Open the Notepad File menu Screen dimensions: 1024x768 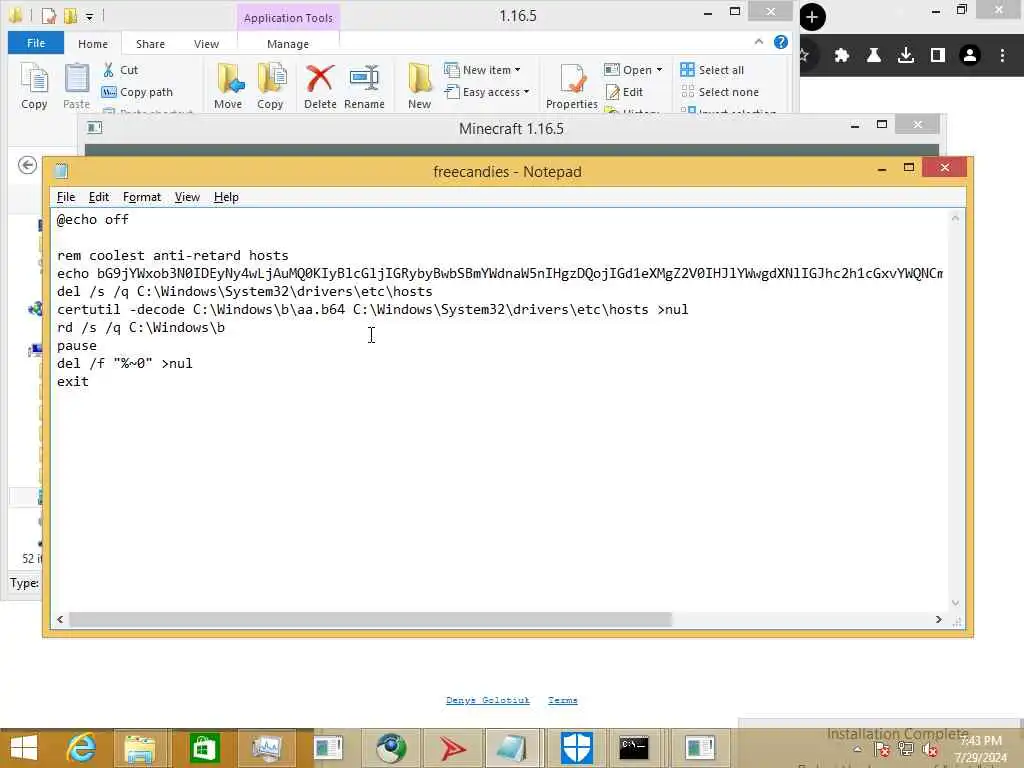(66, 197)
